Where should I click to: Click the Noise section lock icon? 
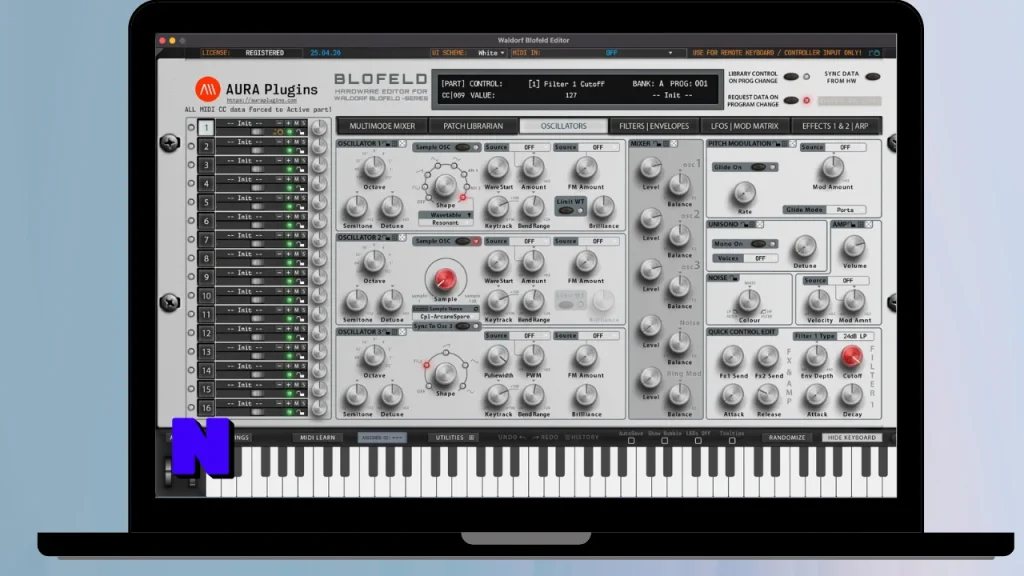pyautogui.click(x=735, y=278)
